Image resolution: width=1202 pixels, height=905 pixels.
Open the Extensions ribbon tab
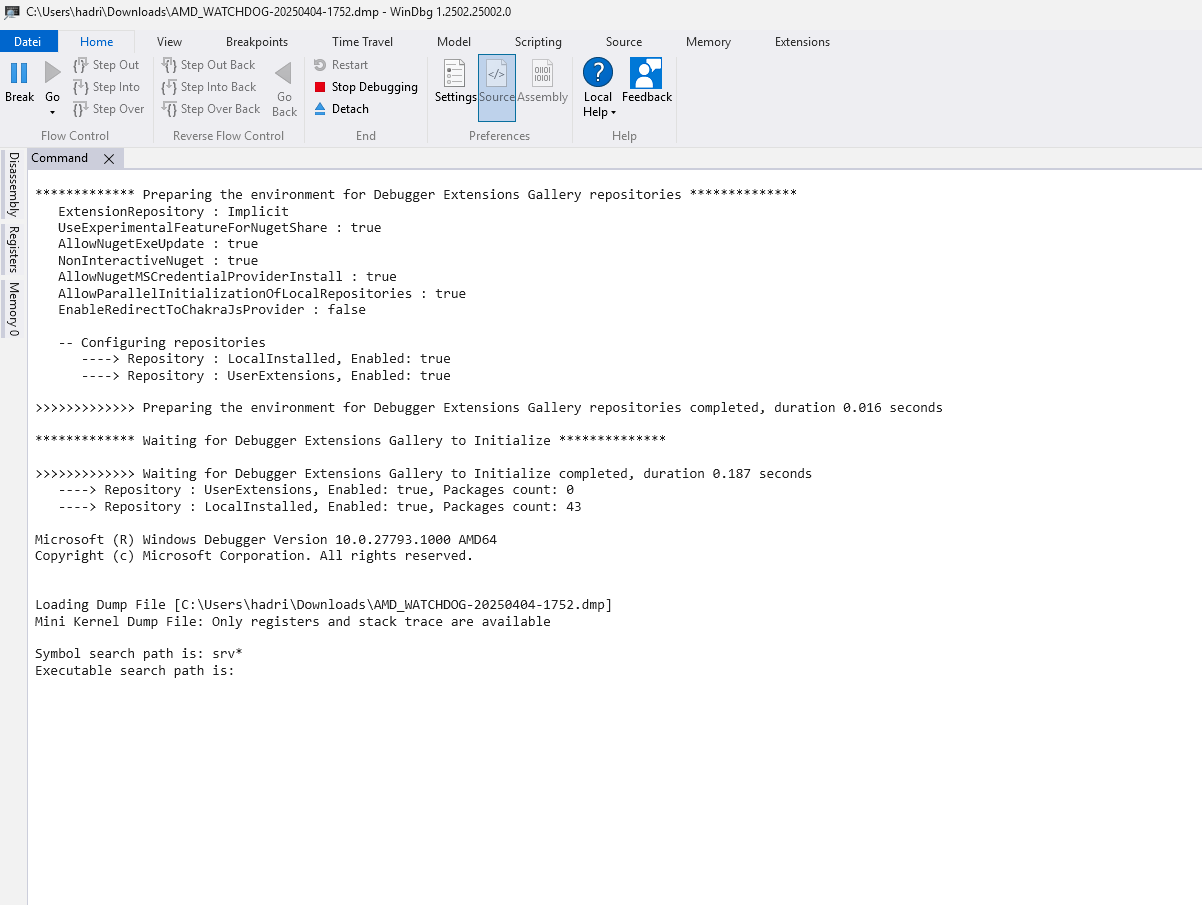pyautogui.click(x=802, y=42)
